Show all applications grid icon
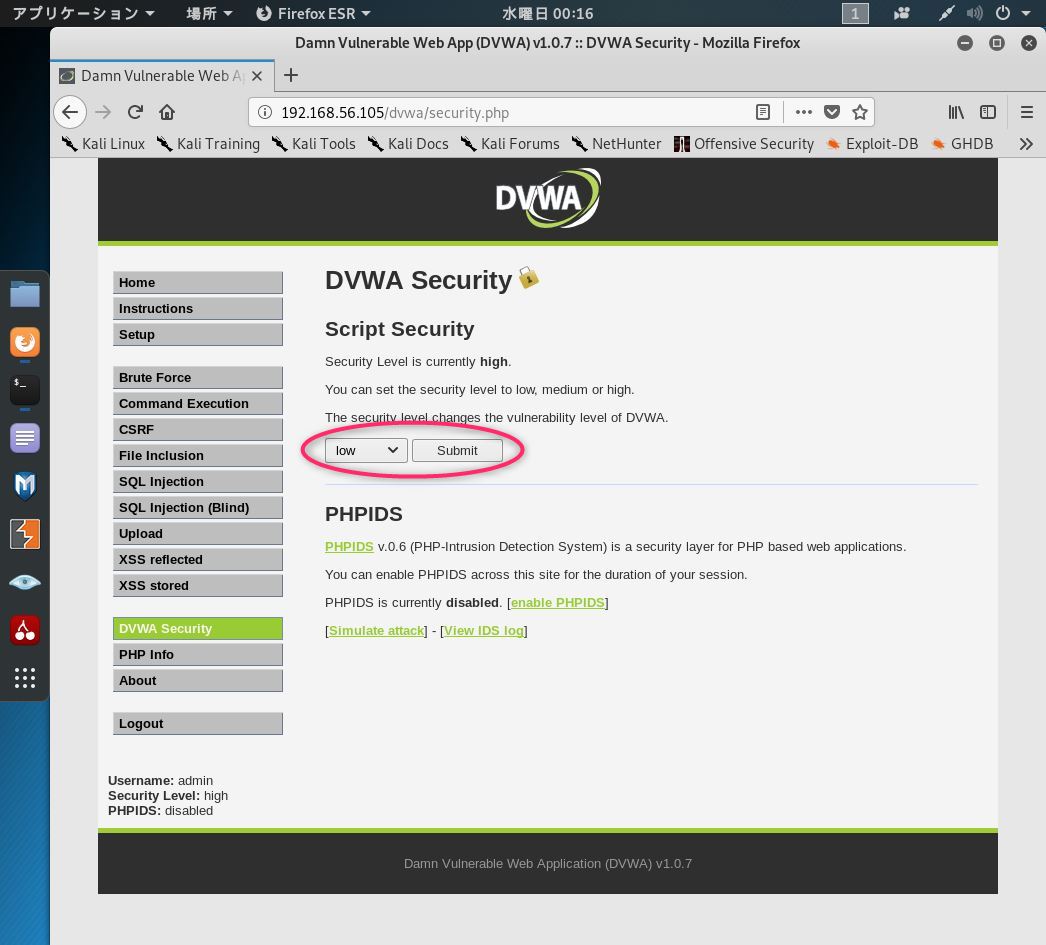The image size is (1046, 945). (25, 678)
